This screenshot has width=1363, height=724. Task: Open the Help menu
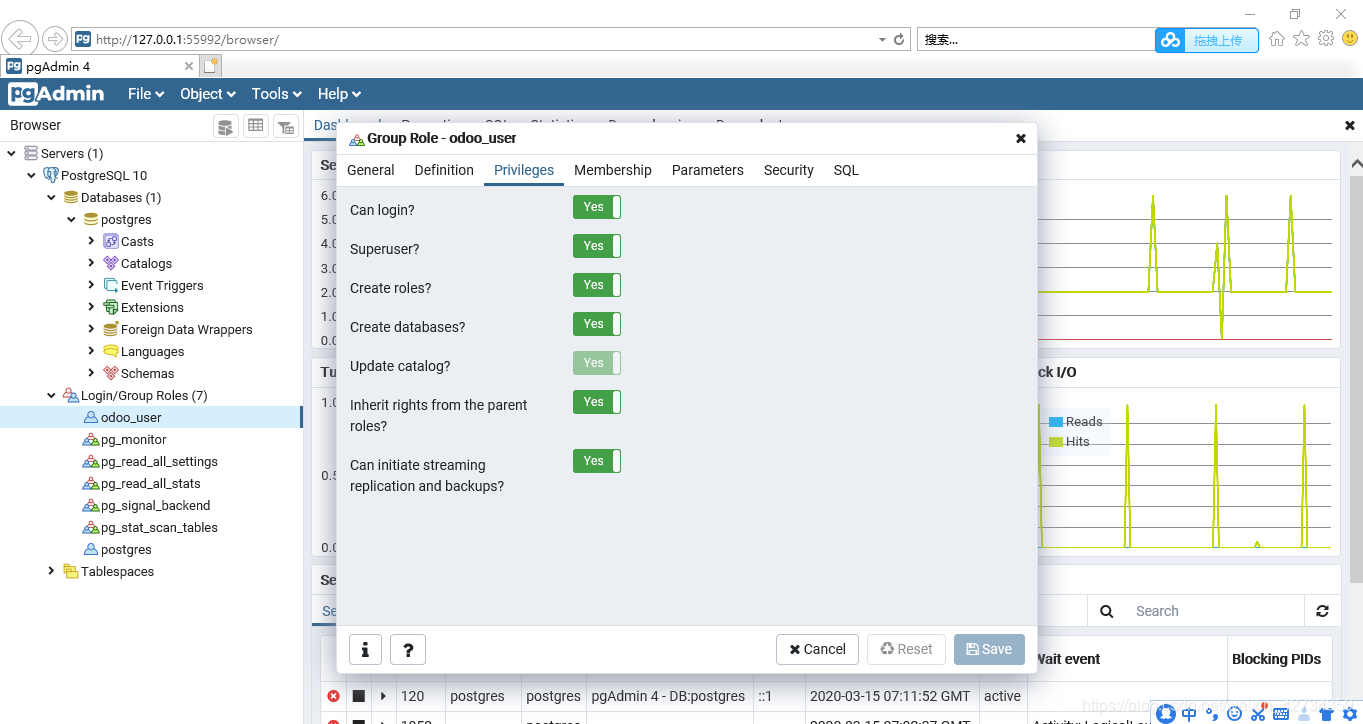coord(339,94)
